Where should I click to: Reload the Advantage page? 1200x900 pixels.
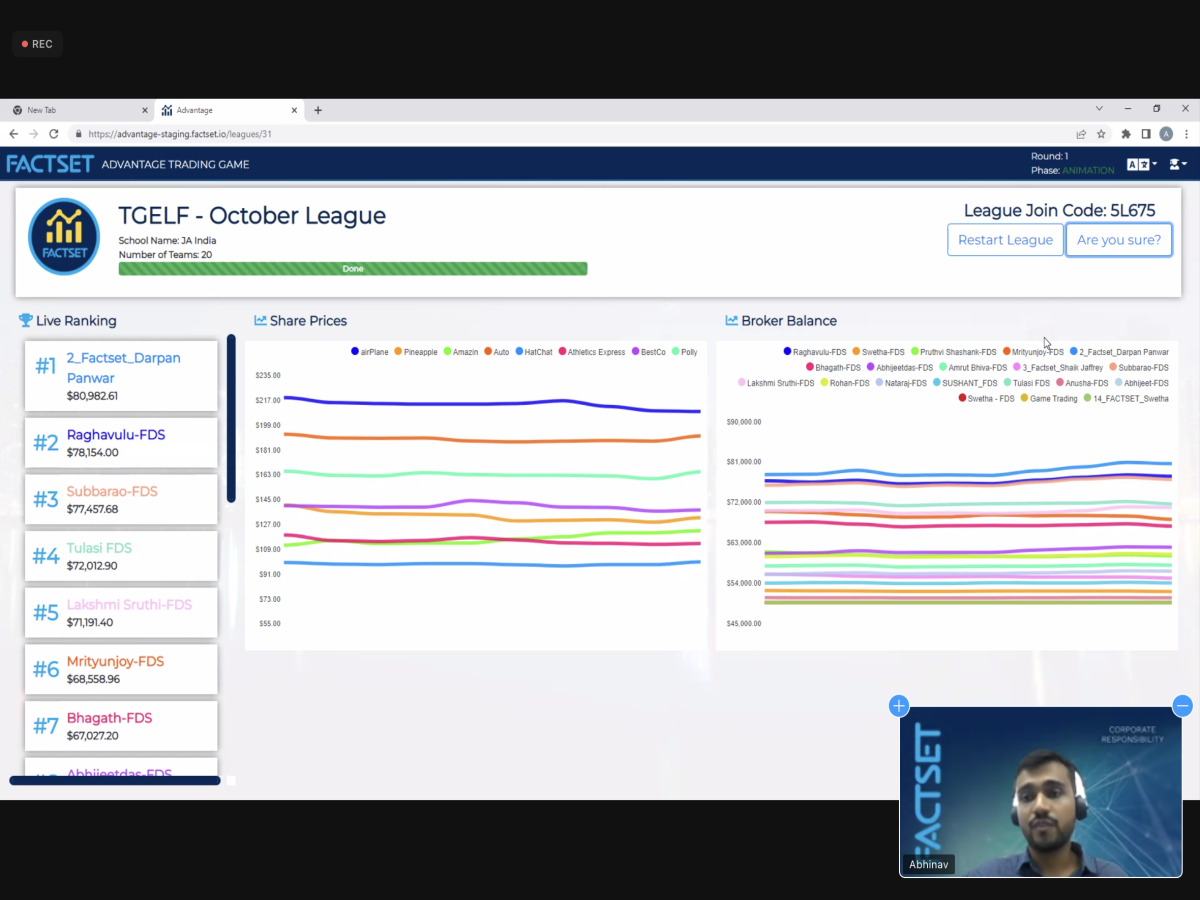[x=53, y=134]
